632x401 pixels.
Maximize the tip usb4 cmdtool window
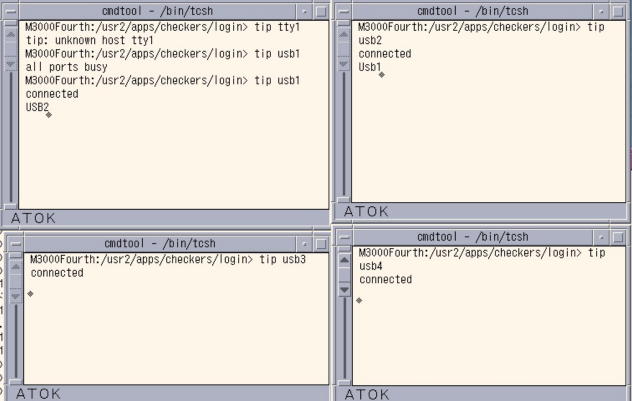618,238
